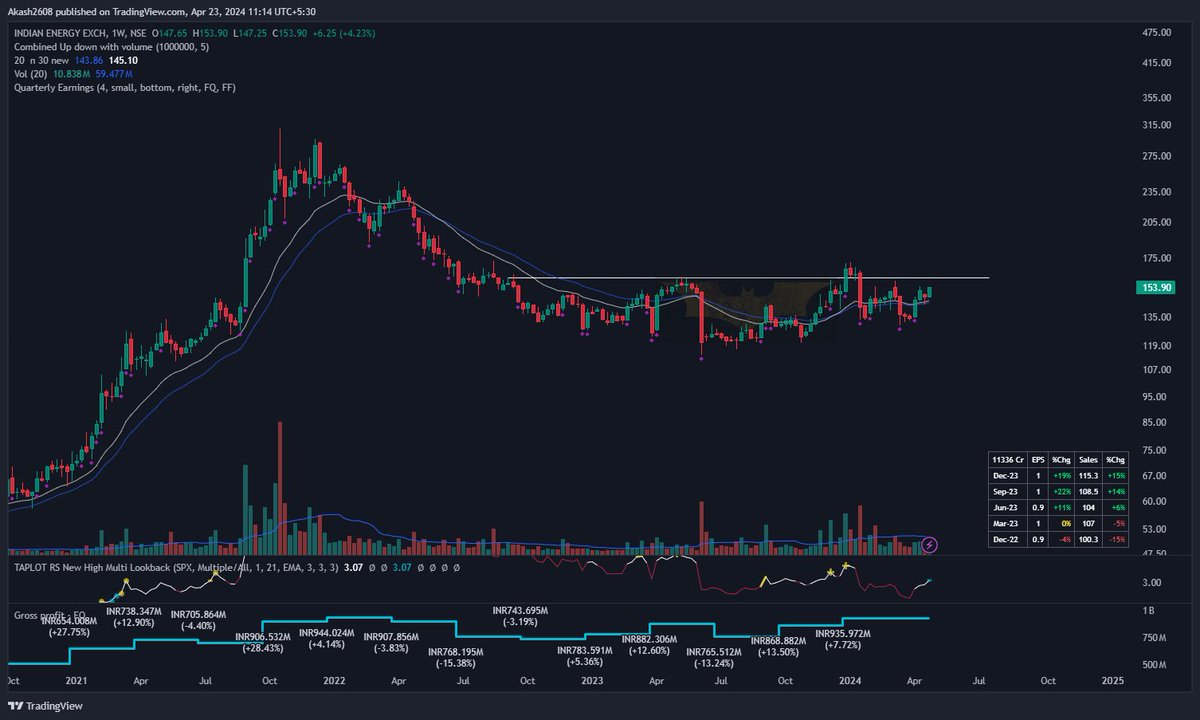
Task: Click the Dec-23 row in earnings table
Action: tap(1058, 474)
